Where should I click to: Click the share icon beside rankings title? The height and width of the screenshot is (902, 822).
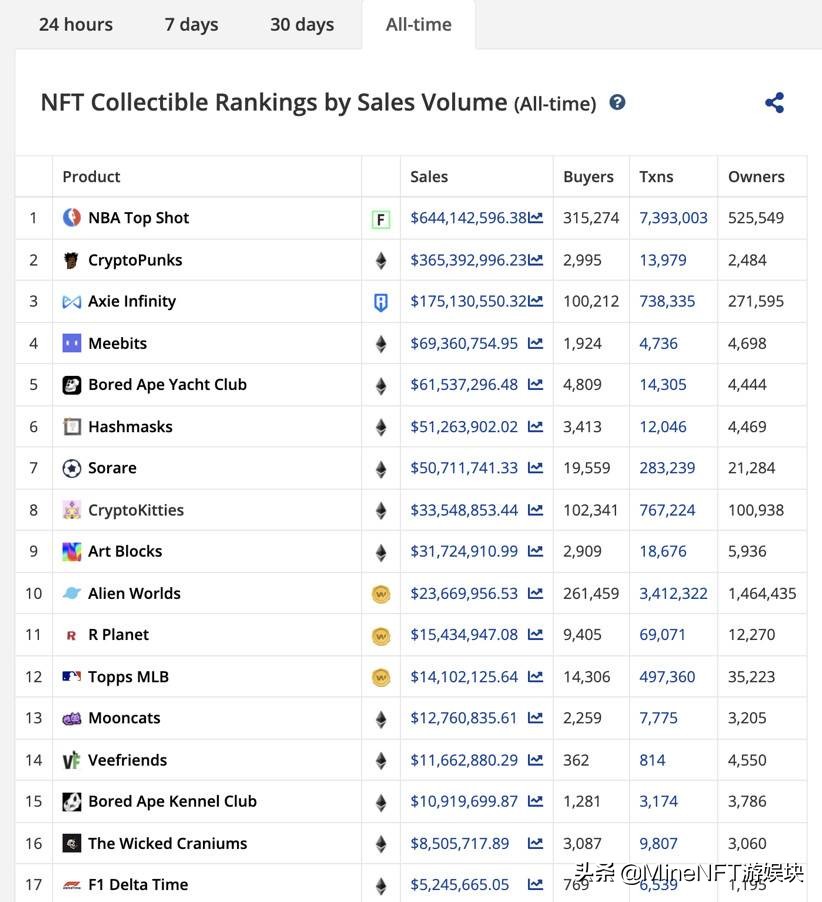[774, 103]
